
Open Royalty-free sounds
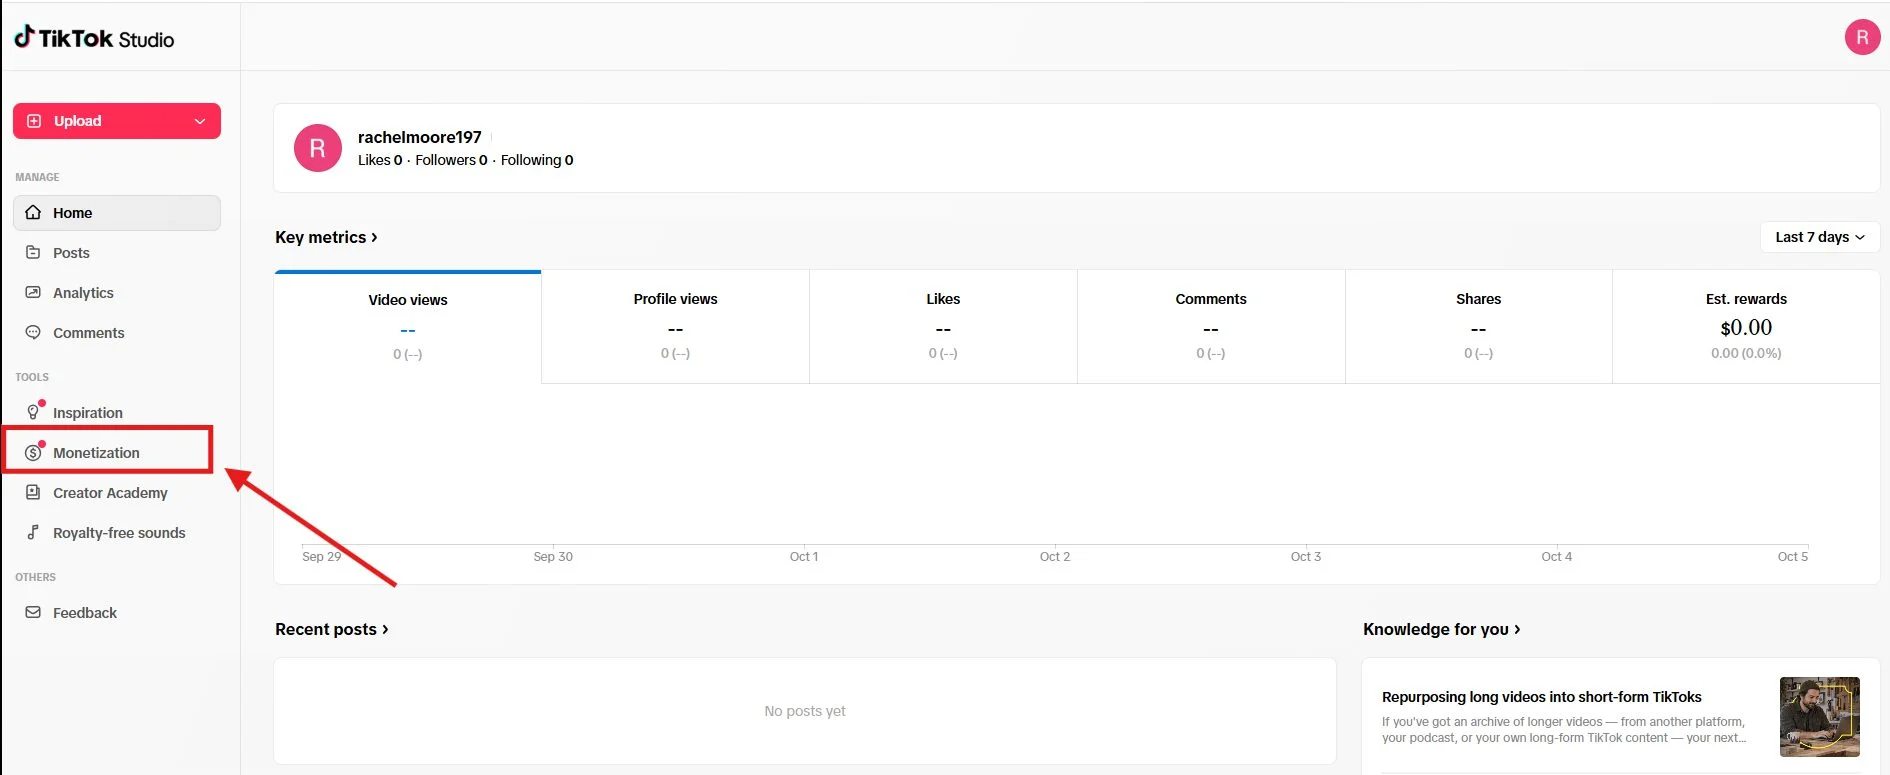click(117, 533)
